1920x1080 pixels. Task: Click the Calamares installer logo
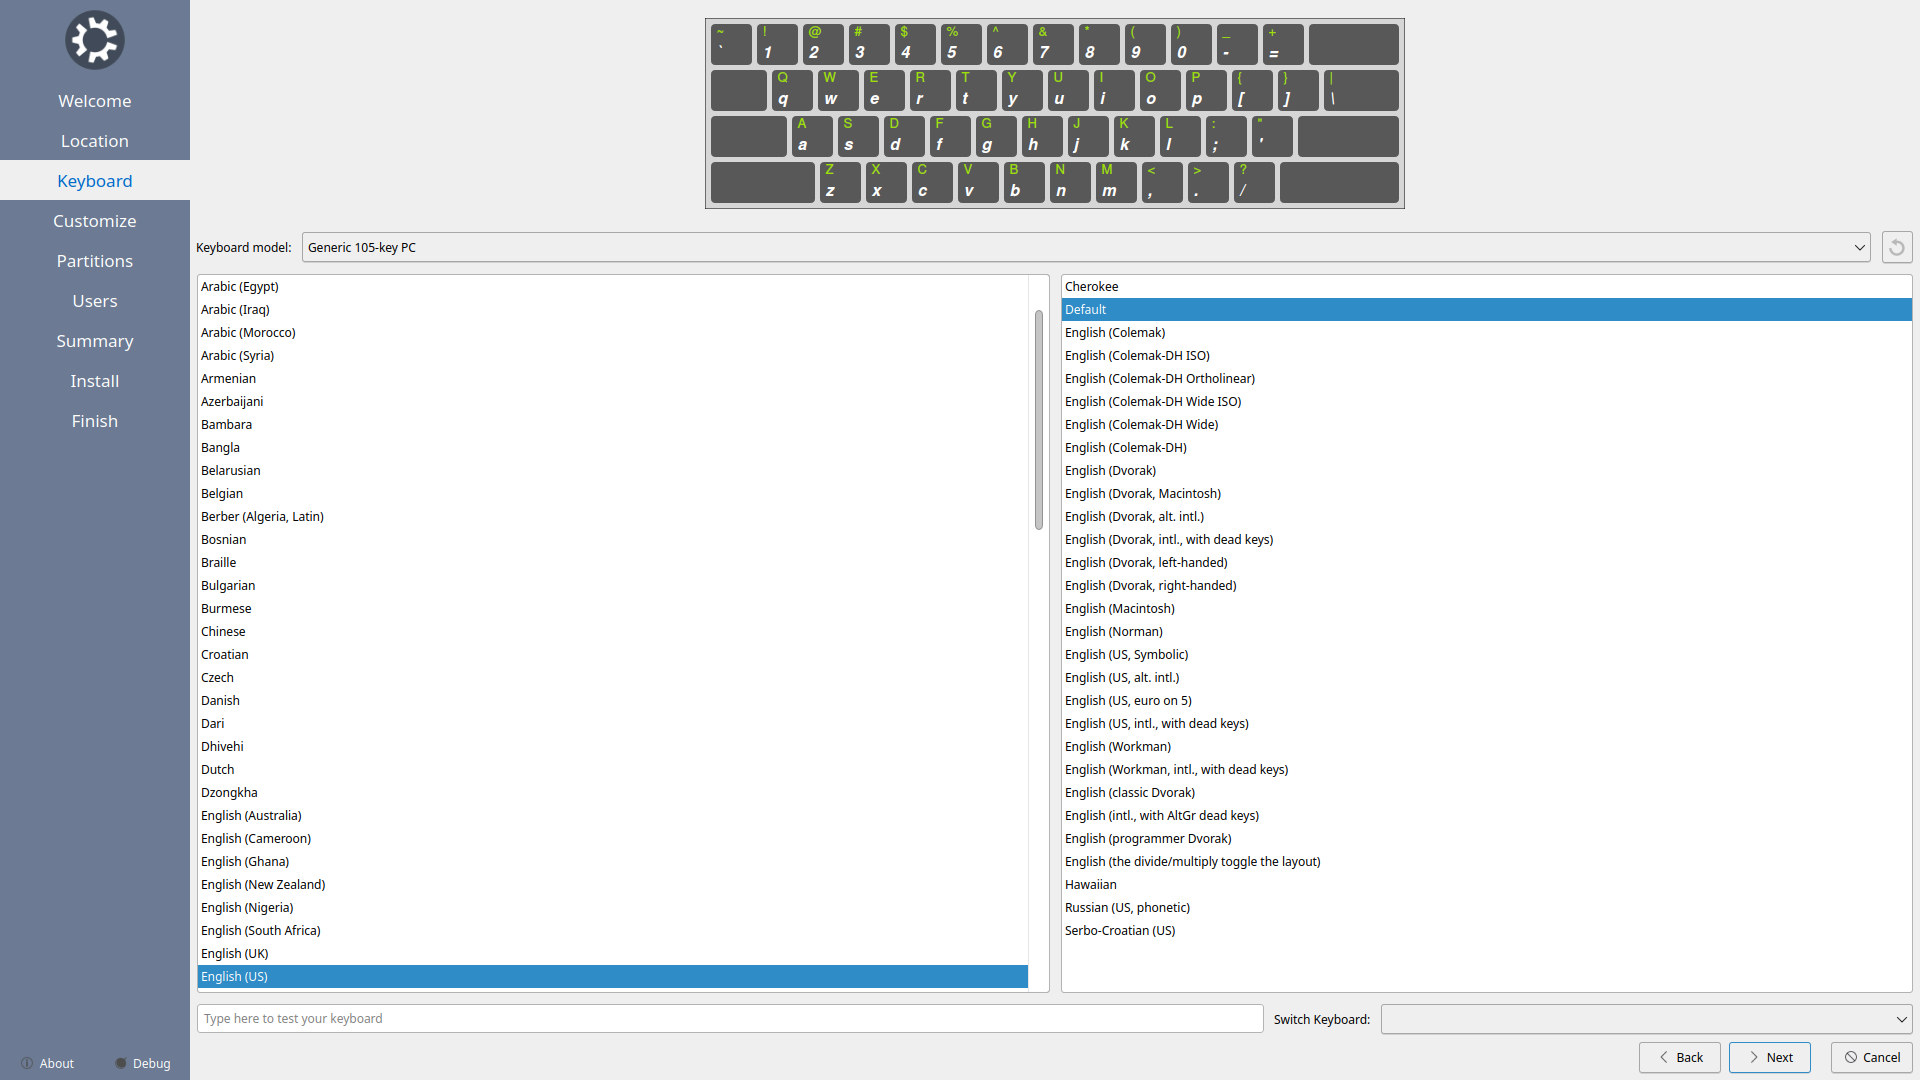coord(95,40)
